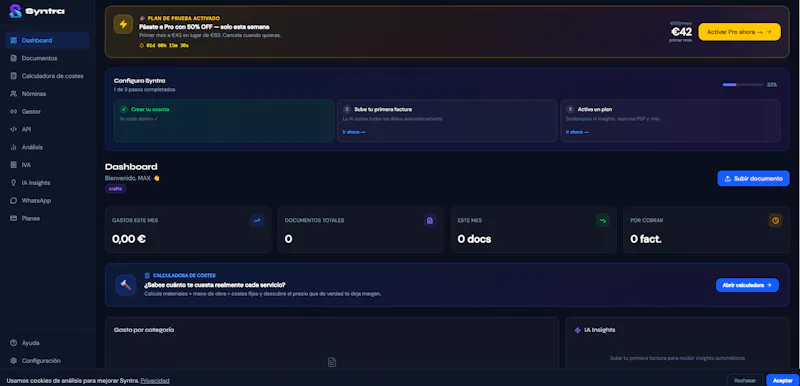Click the 0 fact. value
The image size is (800, 386).
[x=646, y=239]
